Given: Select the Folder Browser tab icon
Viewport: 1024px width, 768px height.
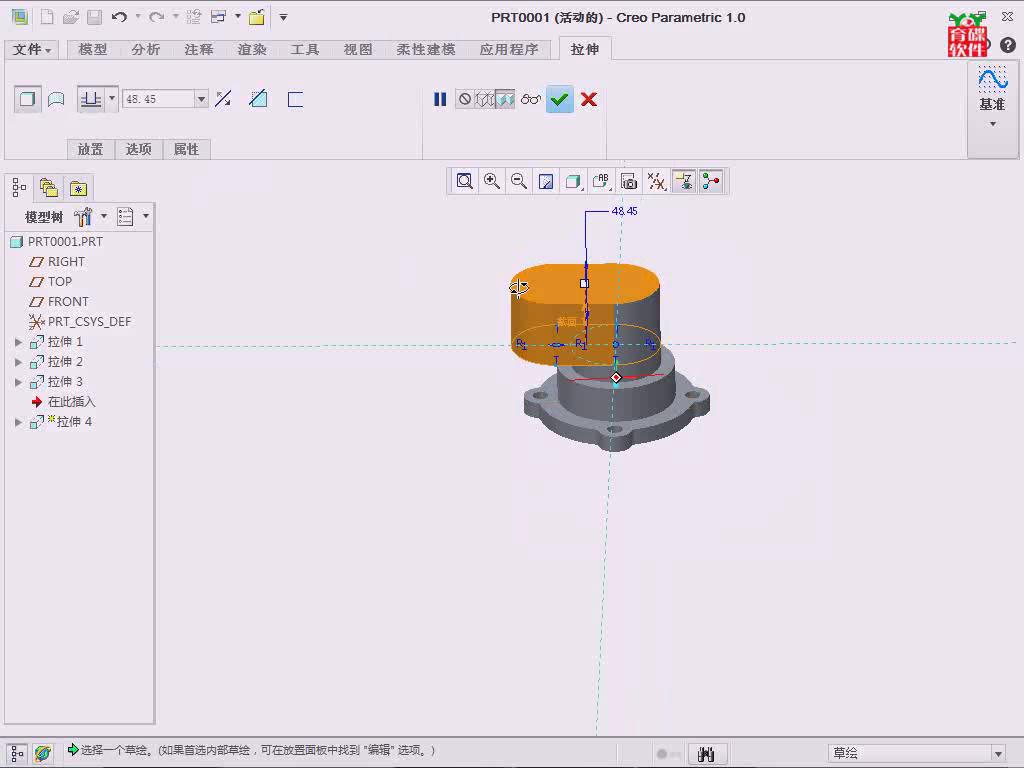Looking at the screenshot, I should pyautogui.click(x=49, y=189).
